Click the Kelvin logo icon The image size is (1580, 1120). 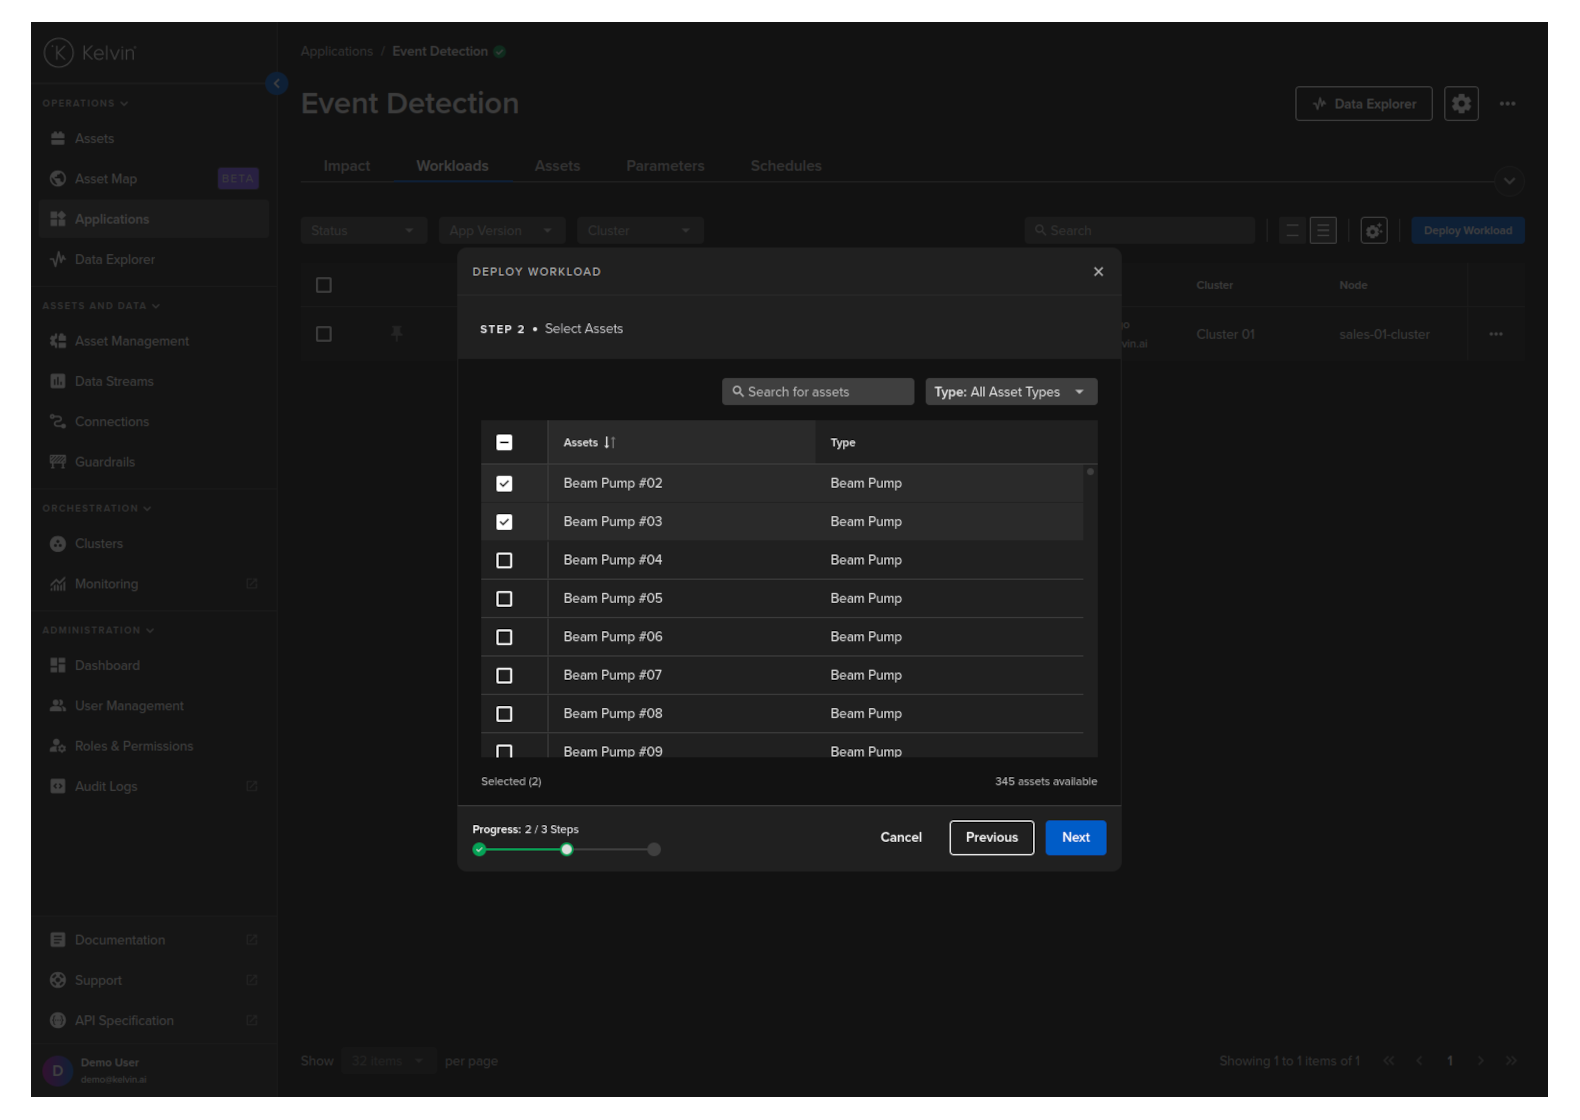tap(59, 53)
